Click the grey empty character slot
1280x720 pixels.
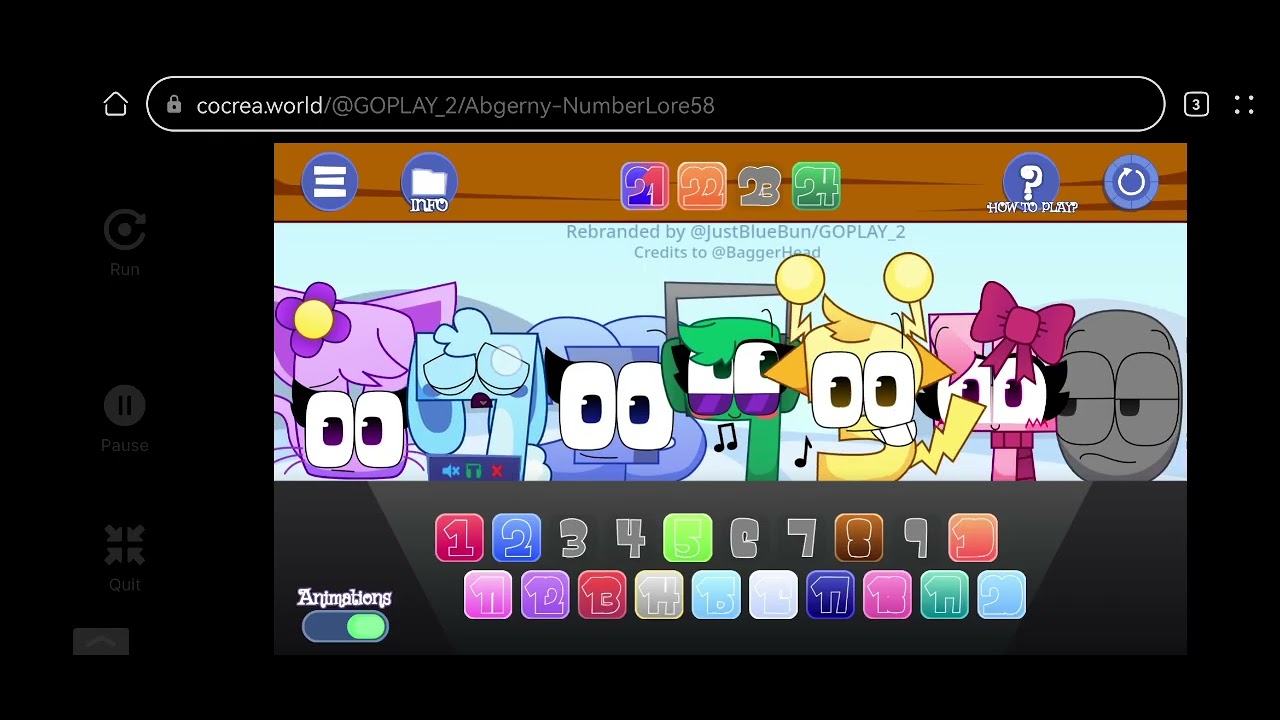tap(1120, 395)
